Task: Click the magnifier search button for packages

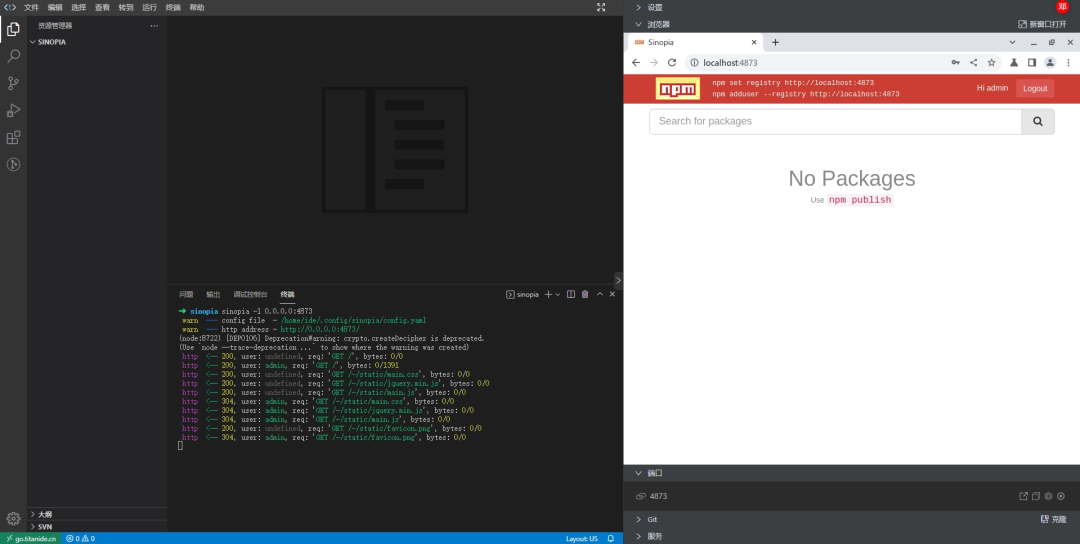Action: [x=1037, y=121]
